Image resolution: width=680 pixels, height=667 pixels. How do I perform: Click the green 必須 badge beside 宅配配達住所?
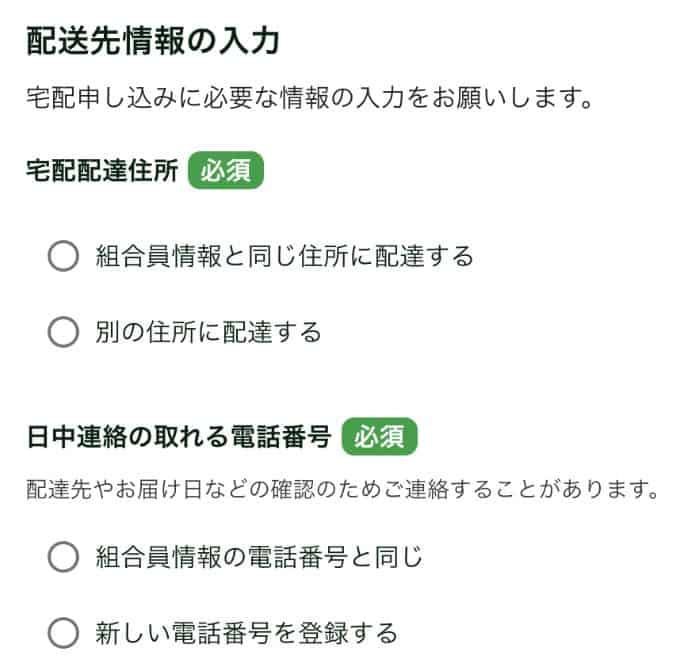pyautogui.click(x=226, y=171)
